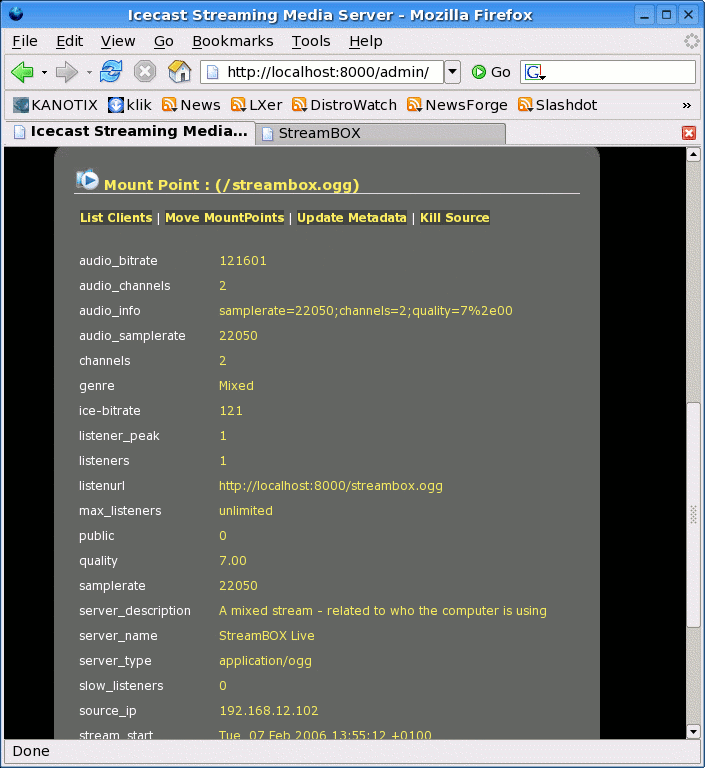Open the Google search engine icon
This screenshot has height=768, width=705.
[535, 72]
